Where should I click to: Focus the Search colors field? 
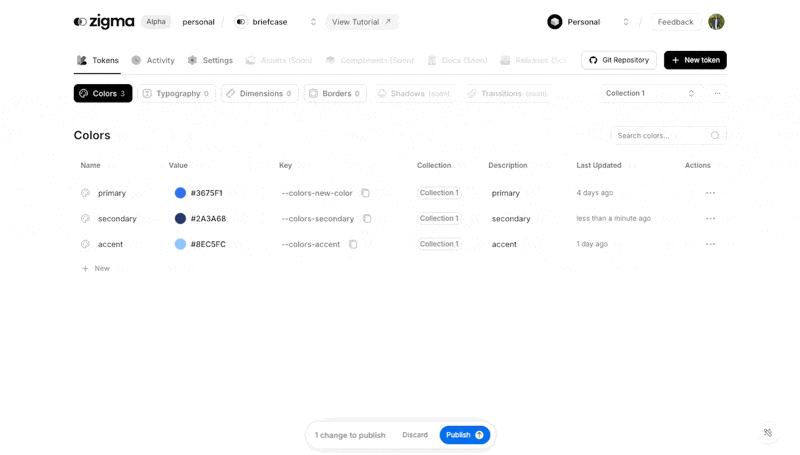(668, 136)
